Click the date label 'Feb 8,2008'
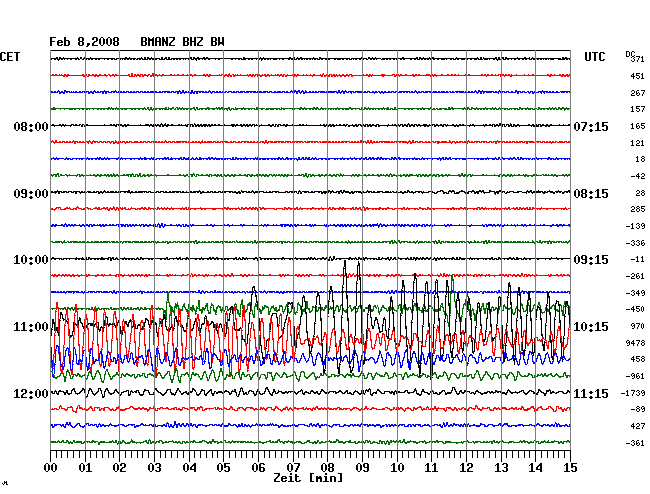Viewport: 650px width, 494px height. click(x=84, y=42)
